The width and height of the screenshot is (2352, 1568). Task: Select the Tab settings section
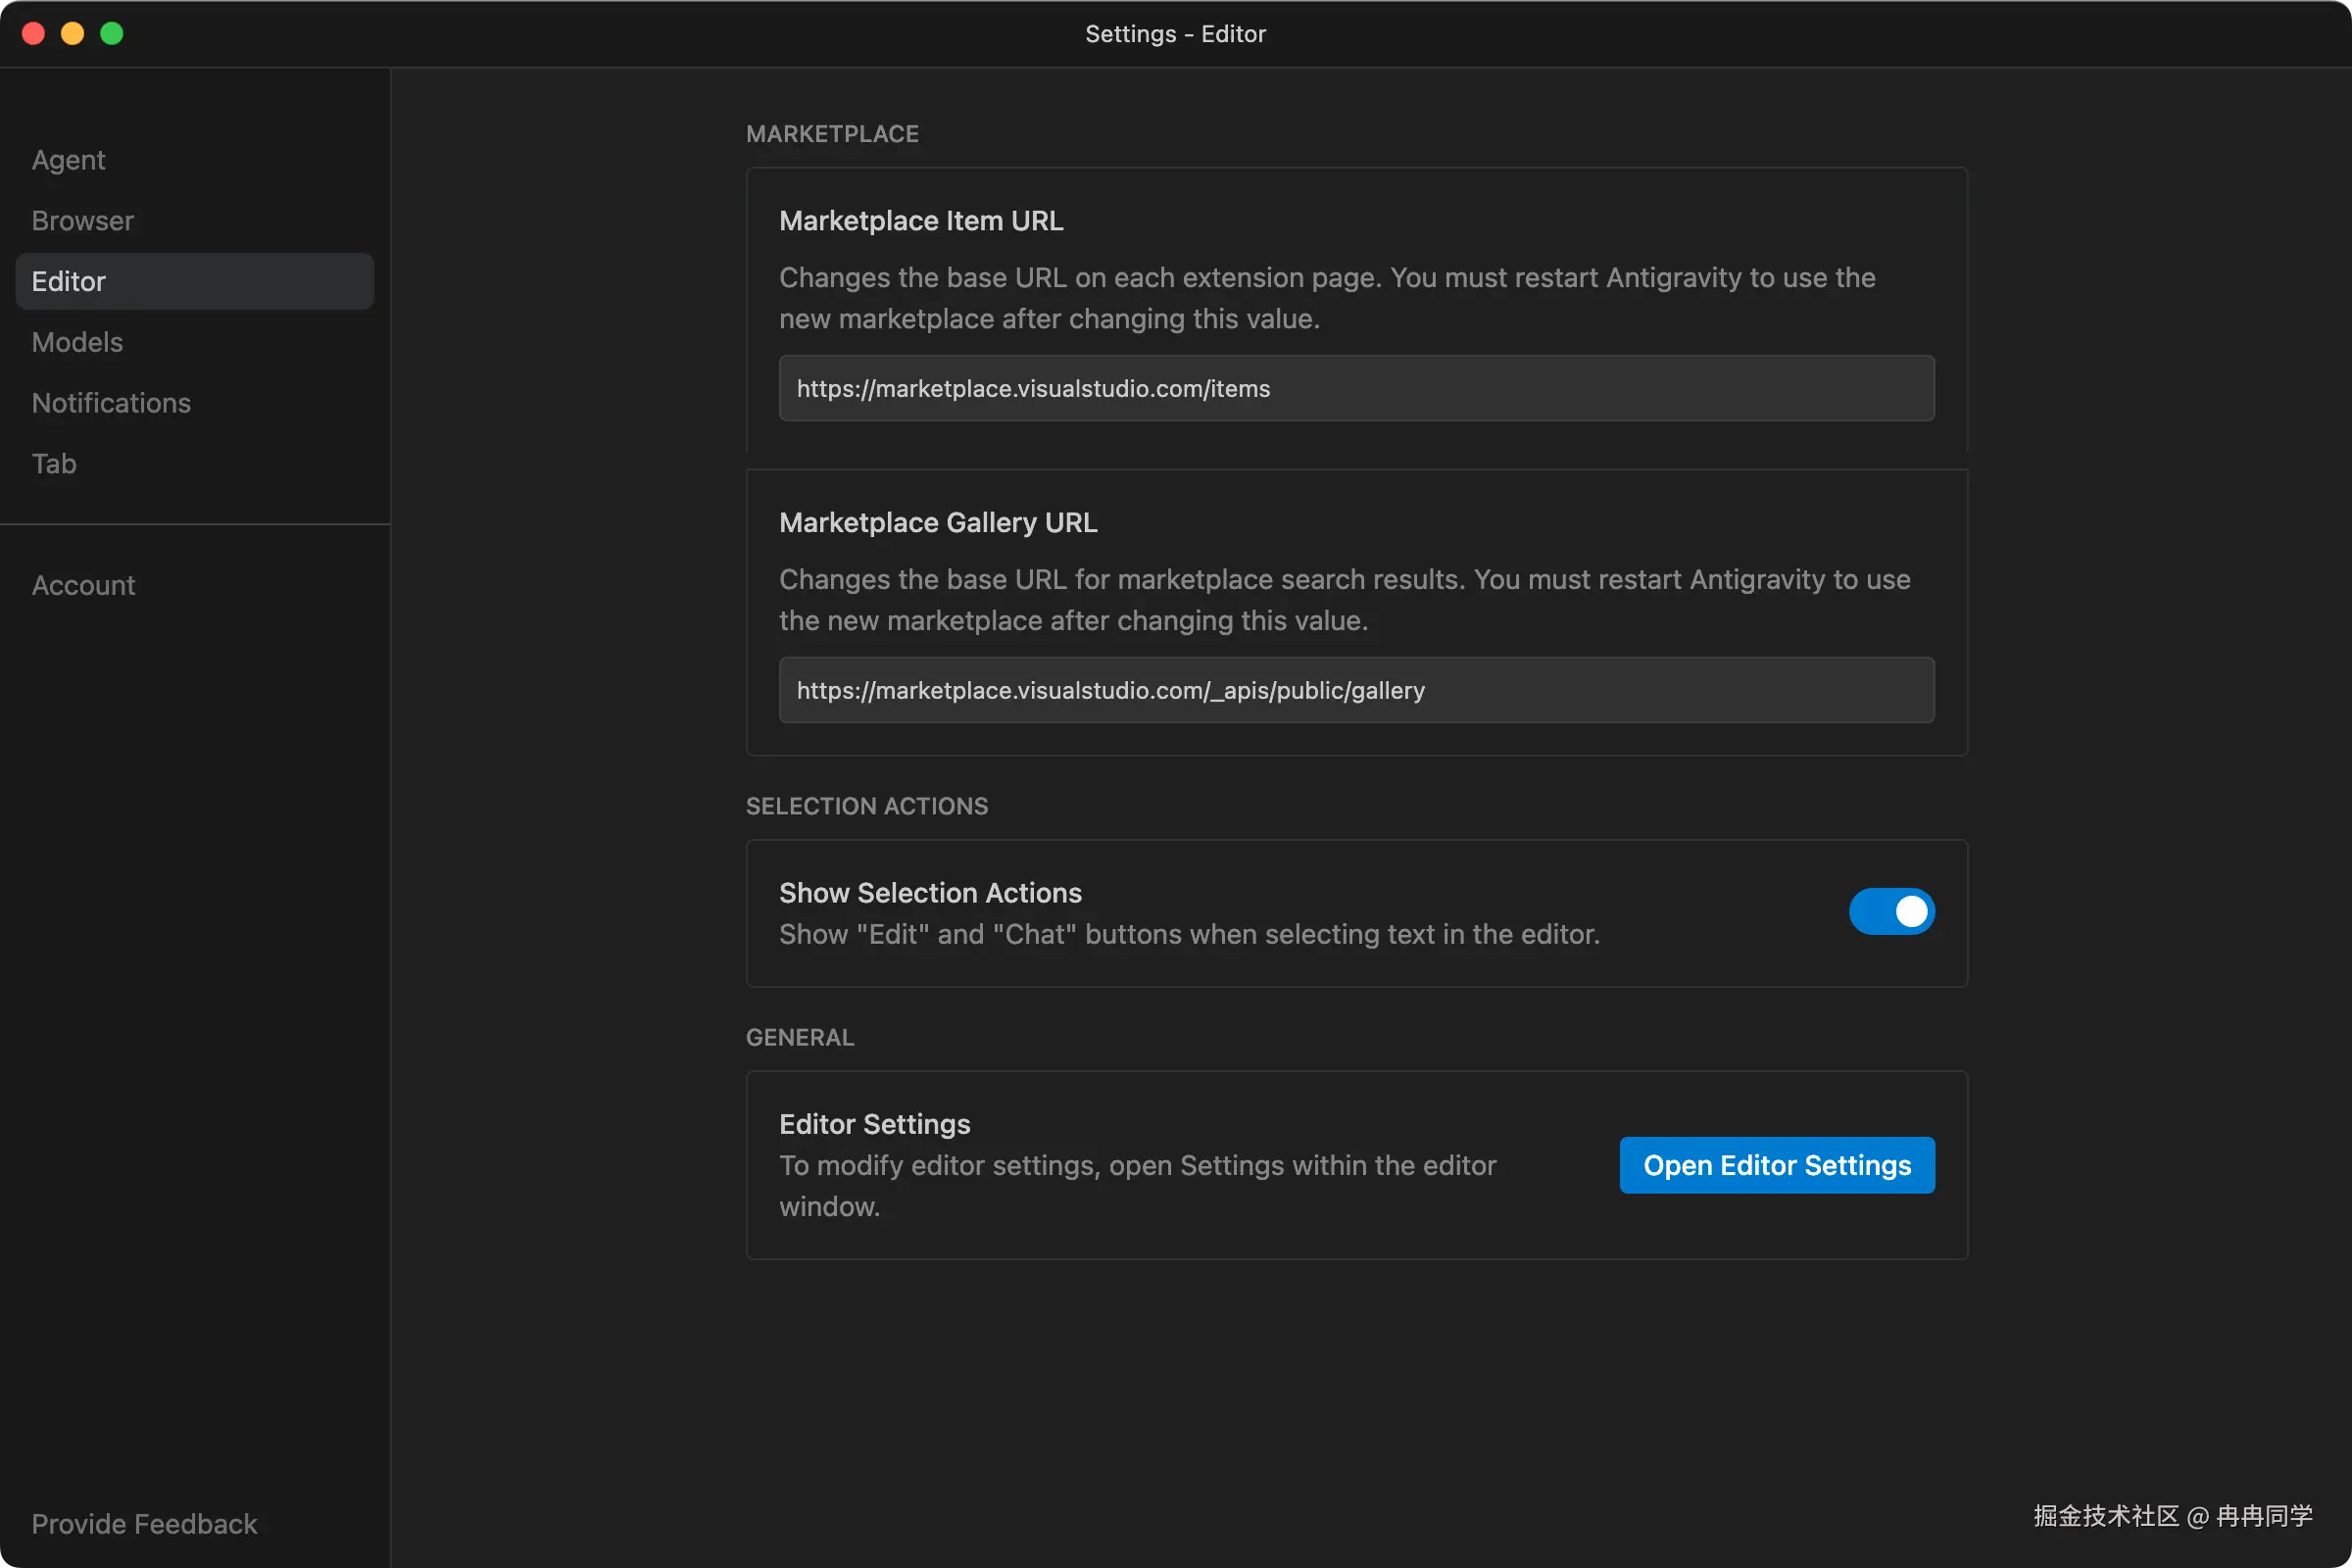(54, 464)
